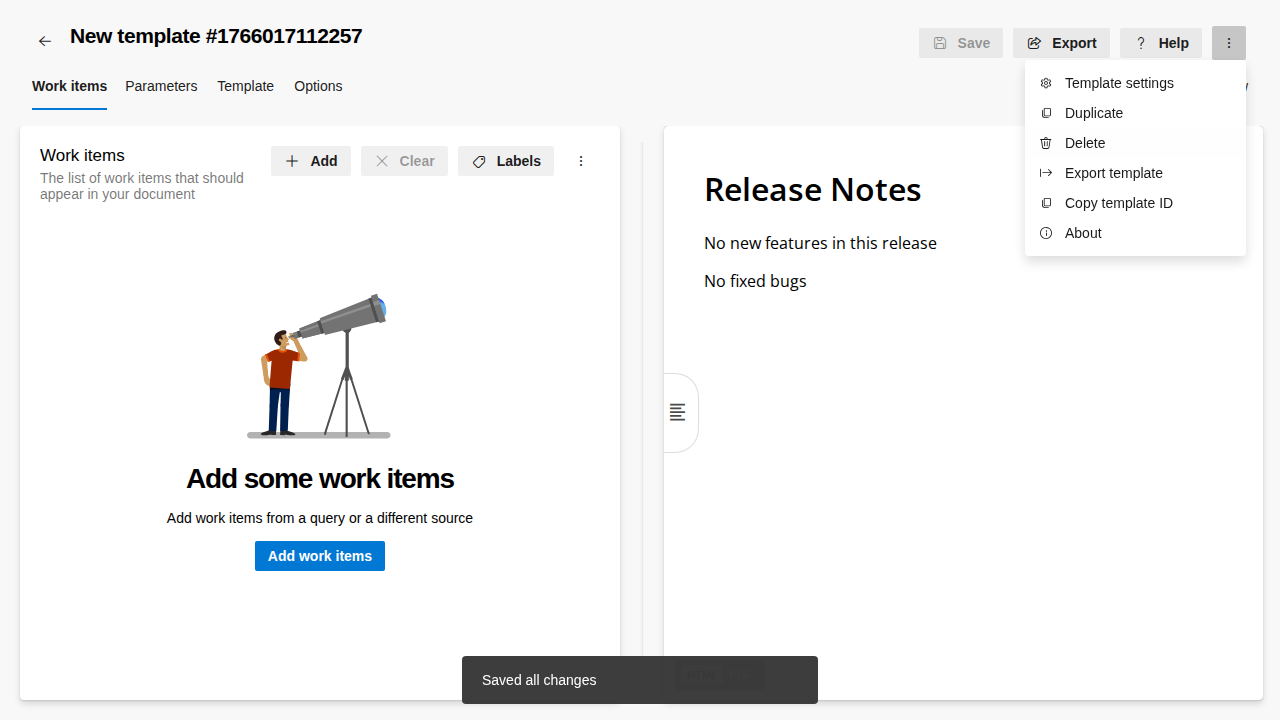Image resolution: width=1280 pixels, height=720 pixels.
Task: Switch to the Parameters tab
Action: click(161, 86)
